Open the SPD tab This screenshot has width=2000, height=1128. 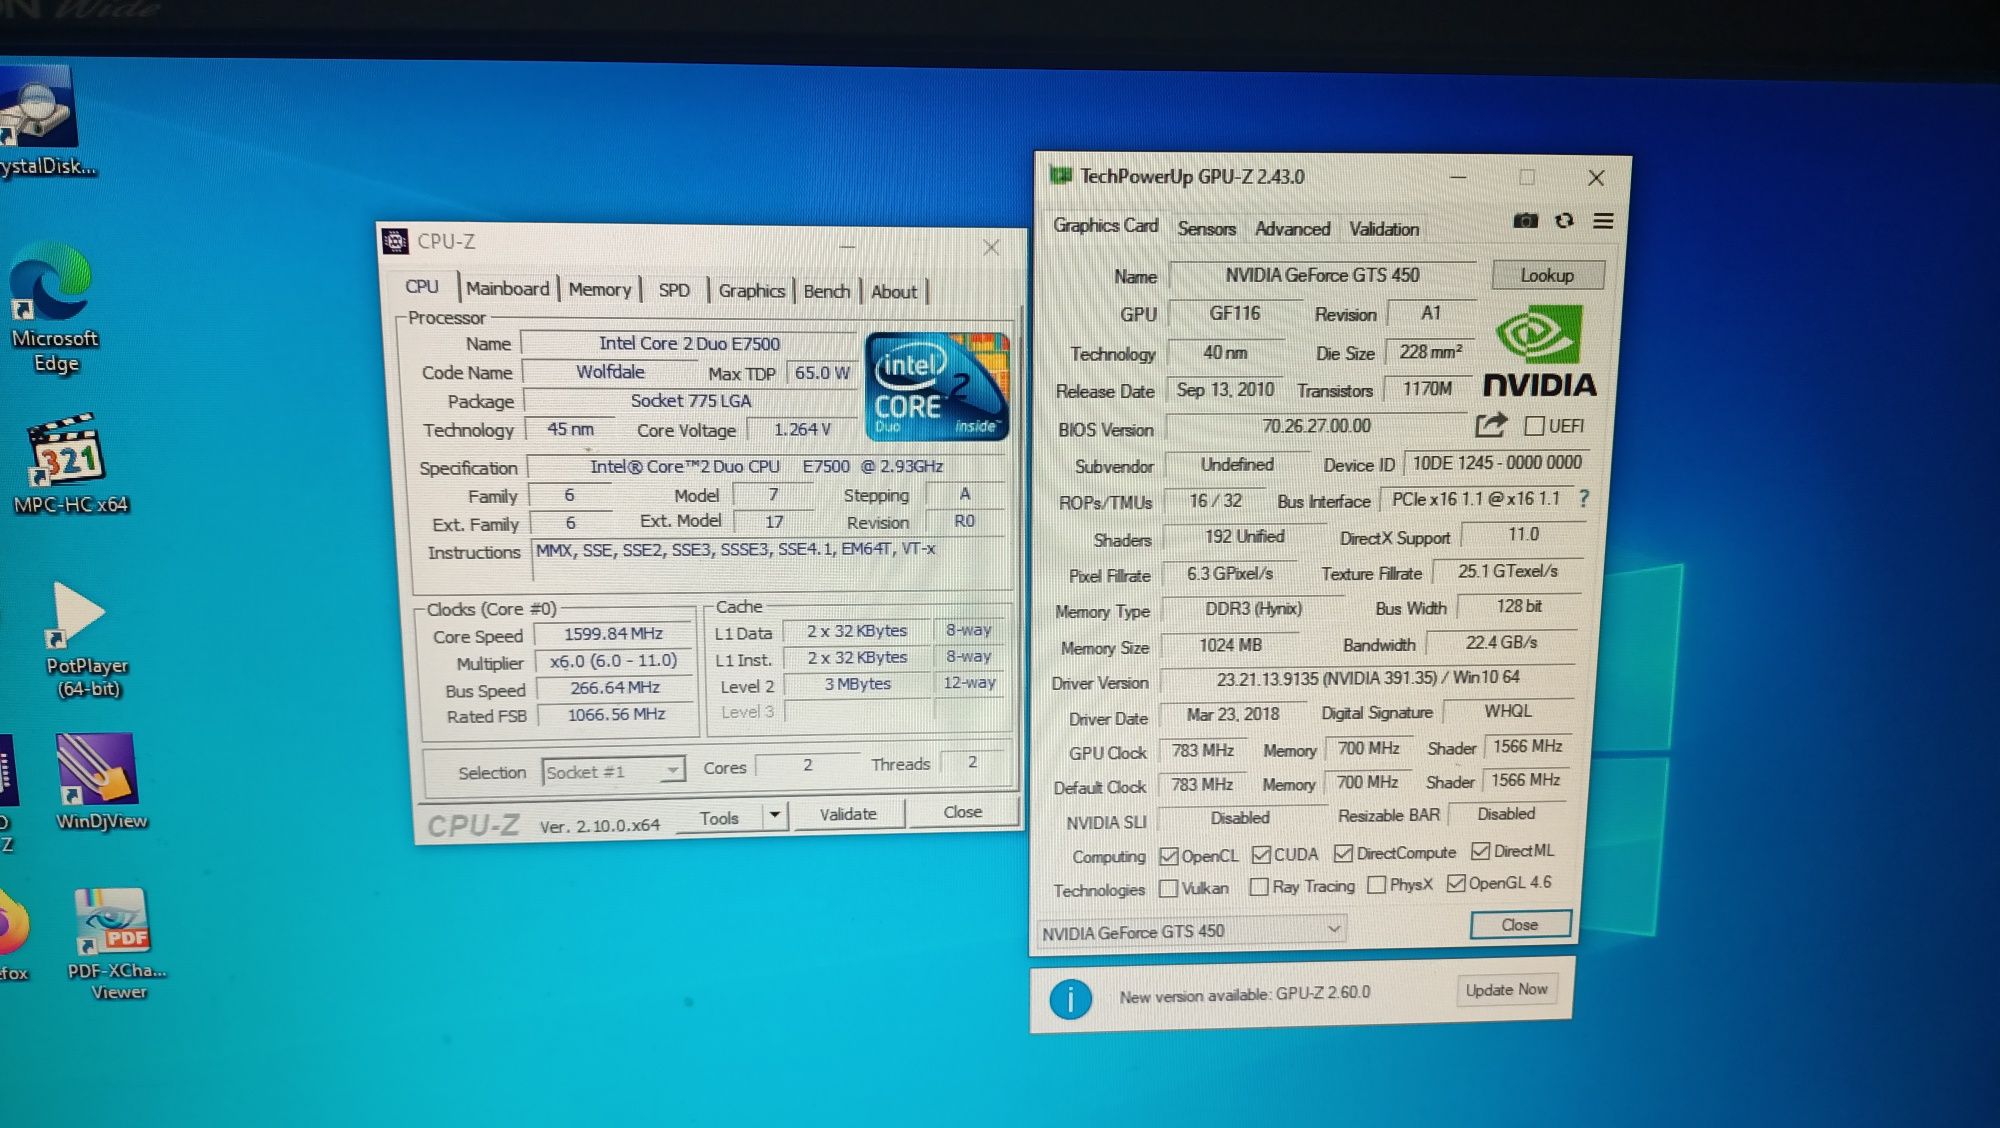(x=674, y=290)
